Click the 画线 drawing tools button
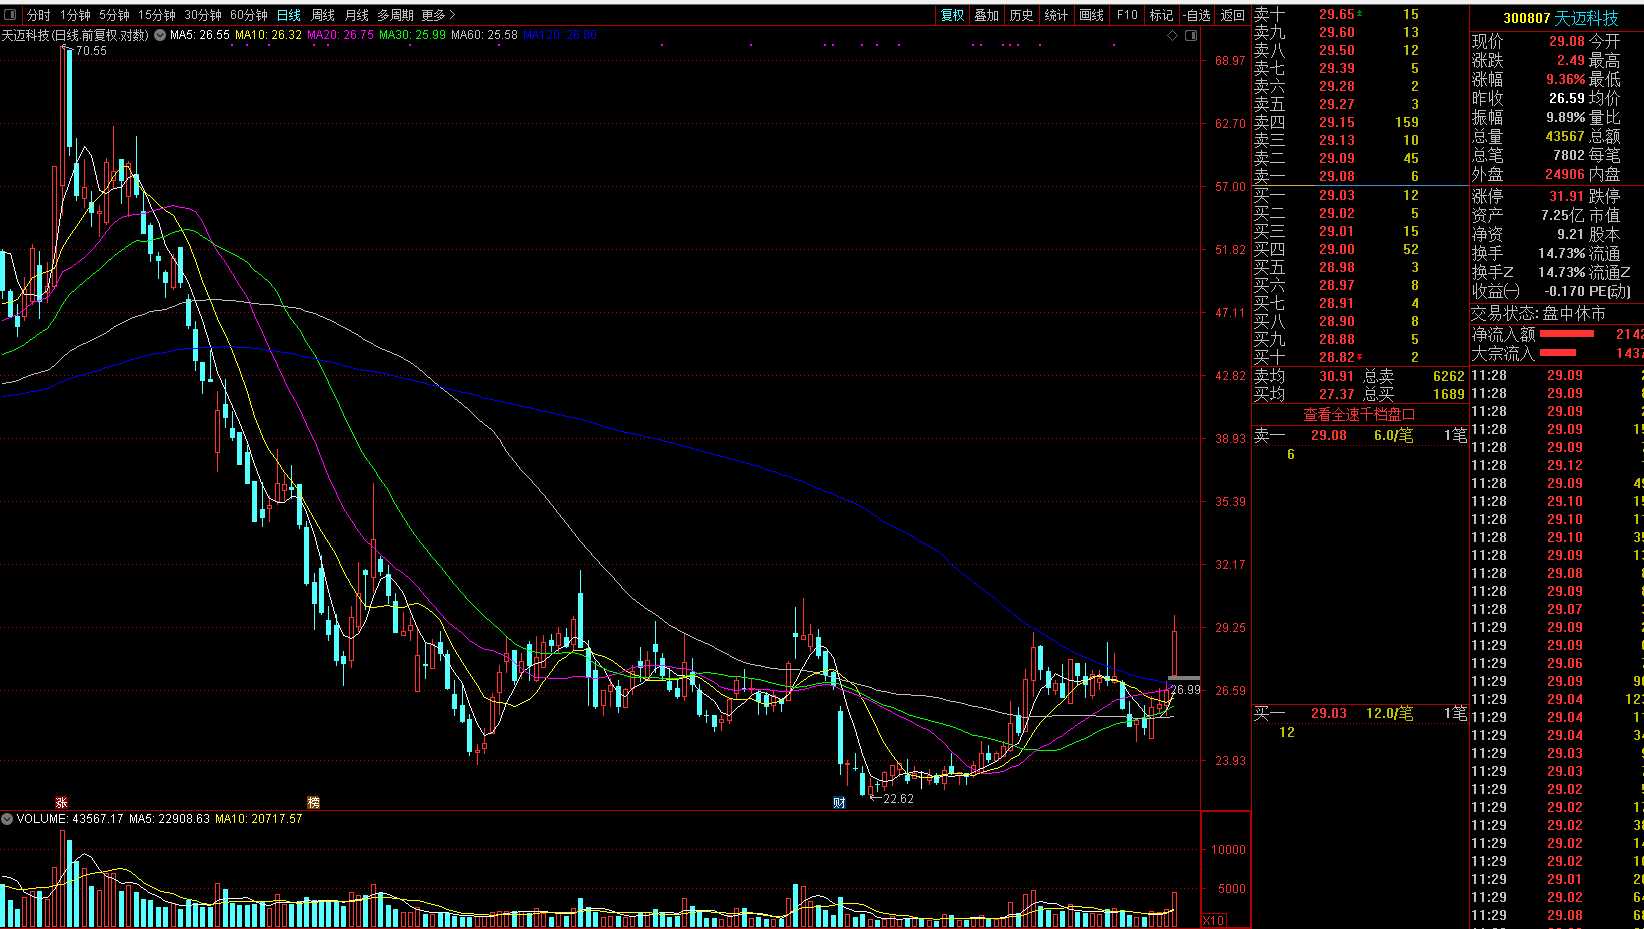Screen dimensions: 1644x929 (1091, 15)
